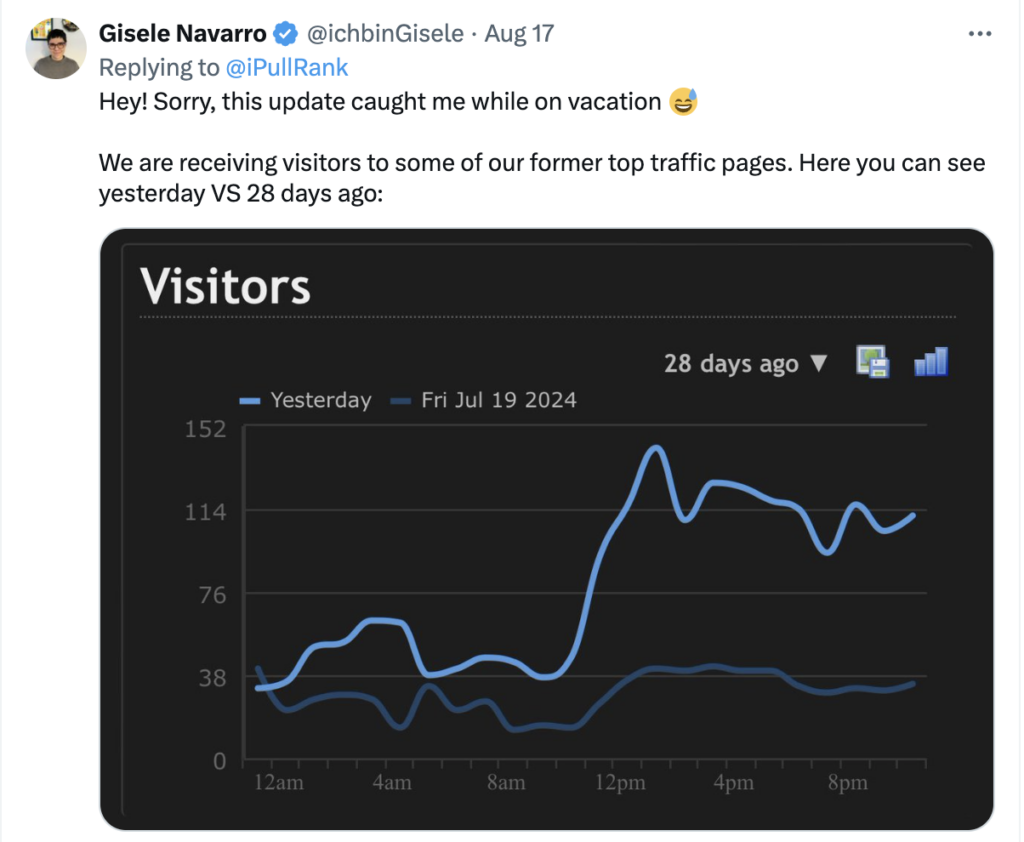The image size is (1024, 842).
Task: Click the "Hey! Sorry" tweet text
Action: (380, 102)
